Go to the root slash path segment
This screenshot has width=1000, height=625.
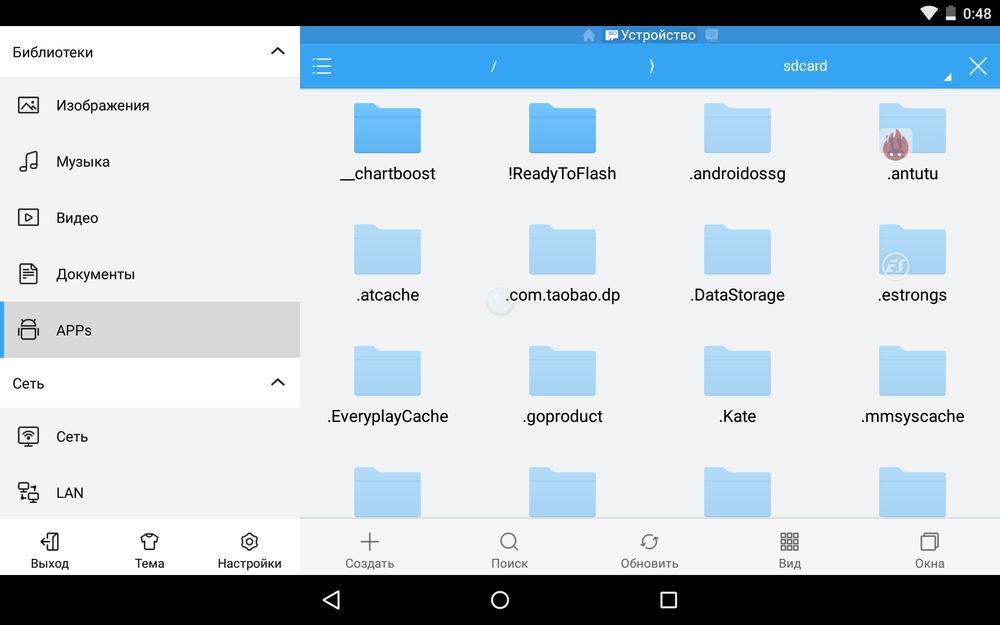[493, 66]
